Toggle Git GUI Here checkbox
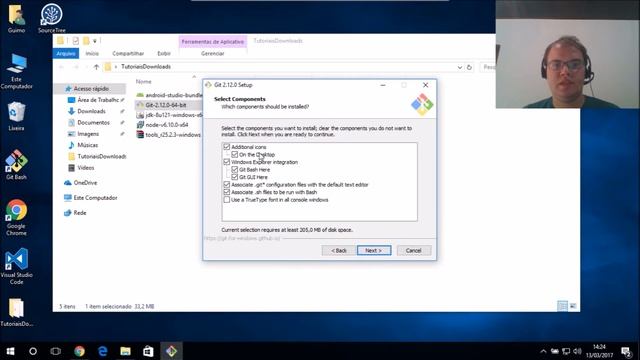 [x=234, y=177]
